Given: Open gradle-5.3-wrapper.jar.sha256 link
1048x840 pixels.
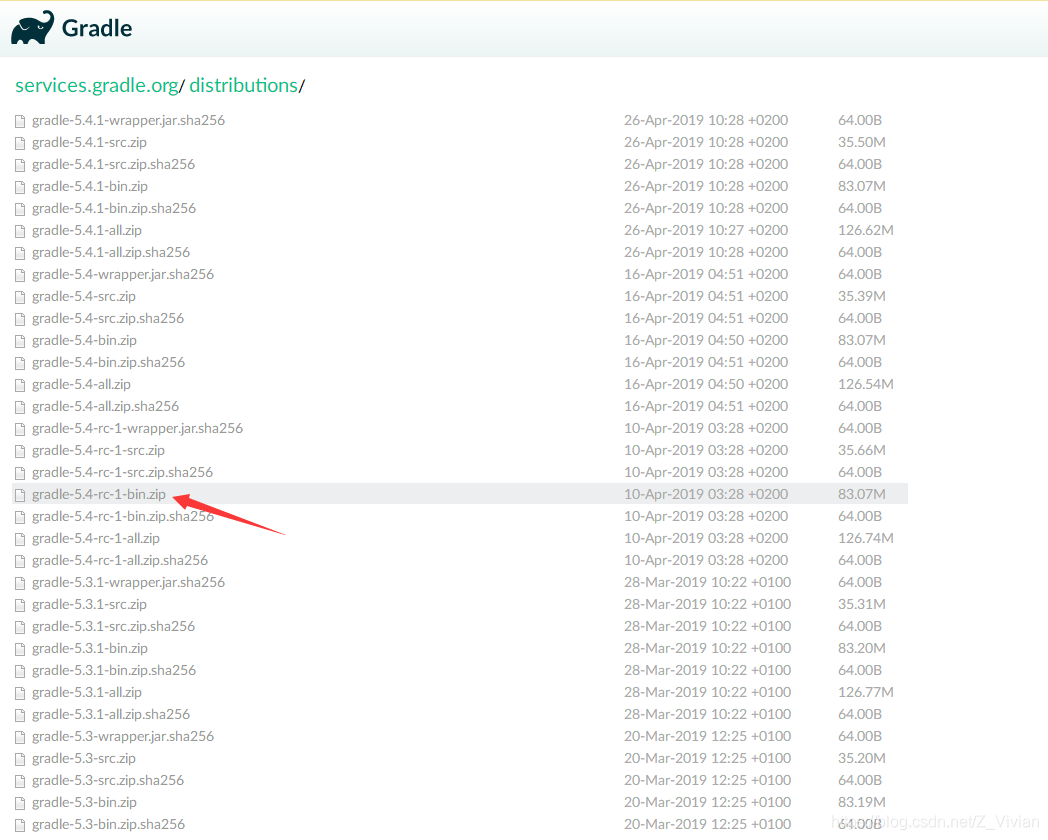Looking at the screenshot, I should (x=123, y=736).
